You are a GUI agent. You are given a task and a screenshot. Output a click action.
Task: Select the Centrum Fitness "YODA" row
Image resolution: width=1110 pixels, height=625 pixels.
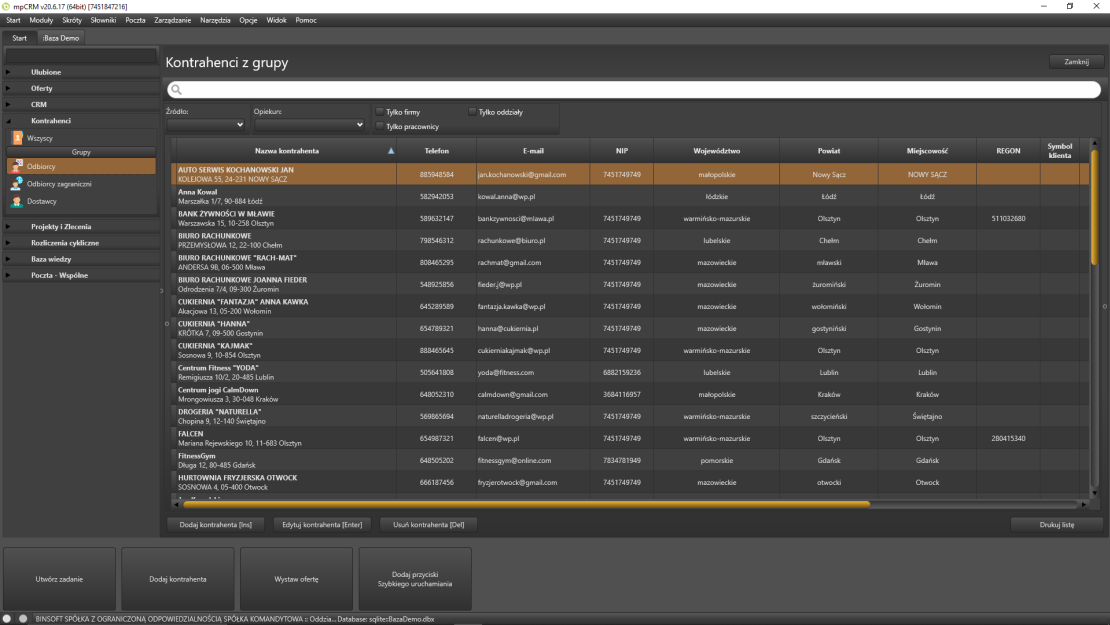pyautogui.click(x=630, y=372)
